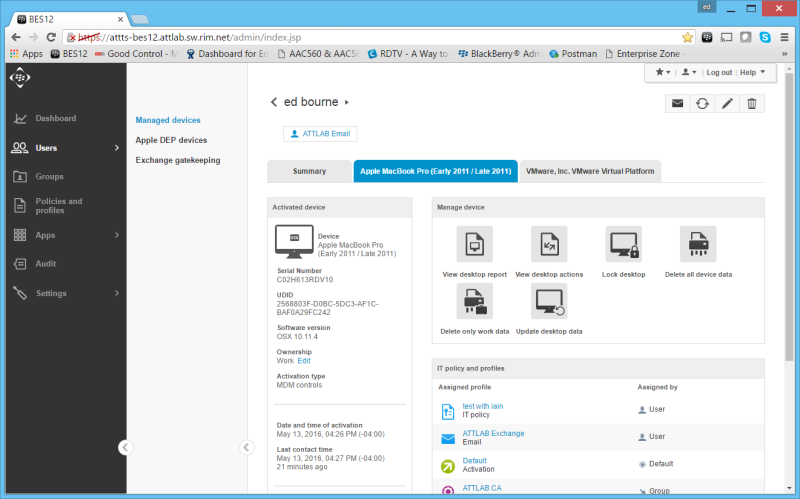Go to next user arrow after ed bourne
Image resolution: width=800 pixels, height=499 pixels.
click(x=347, y=102)
